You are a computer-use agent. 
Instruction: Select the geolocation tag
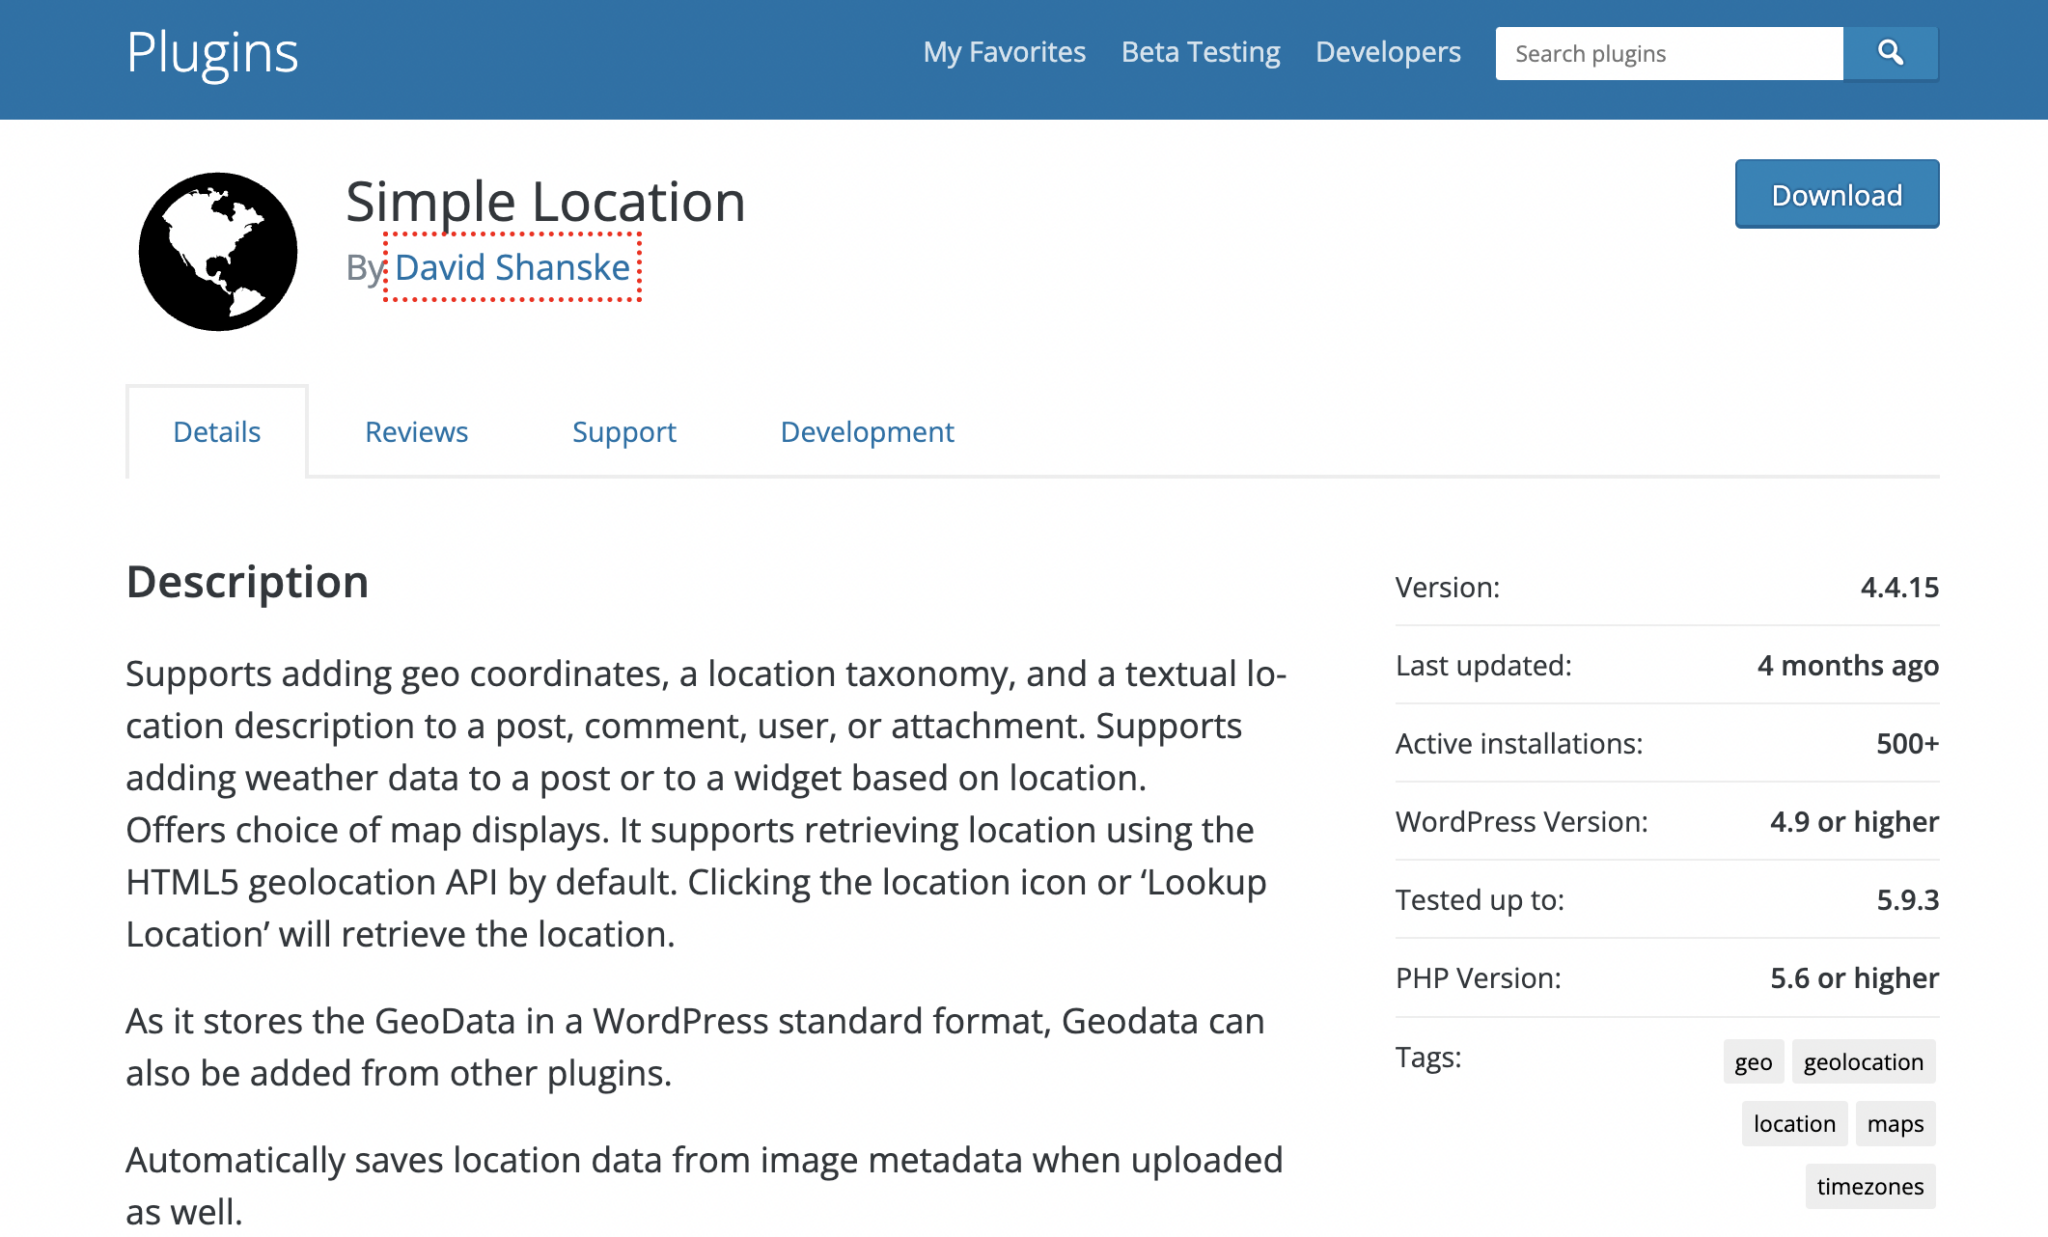1863,1061
